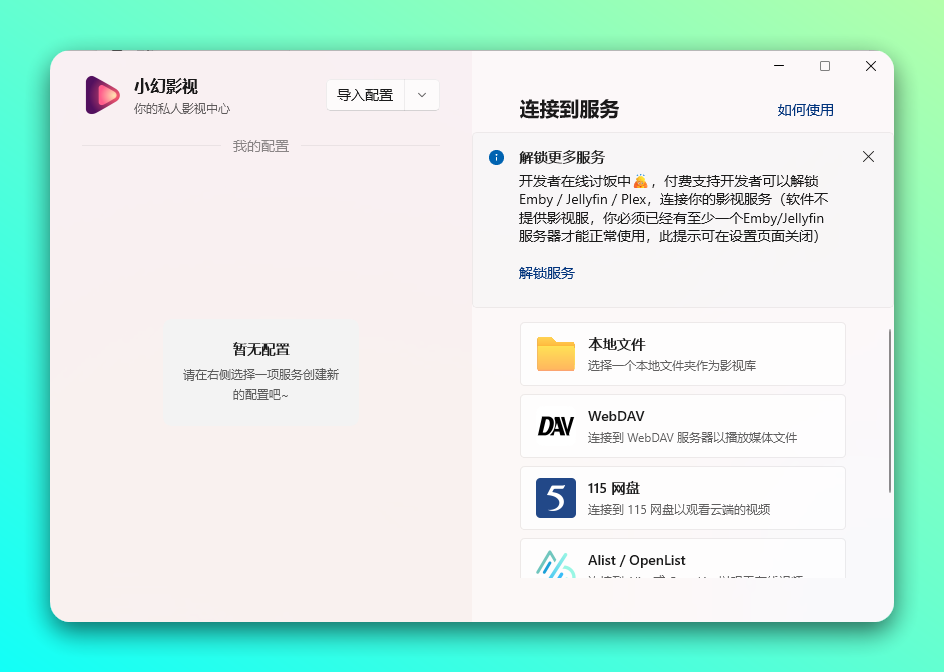
Task: Click the 115 网盘 logo icon
Action: [x=555, y=498]
